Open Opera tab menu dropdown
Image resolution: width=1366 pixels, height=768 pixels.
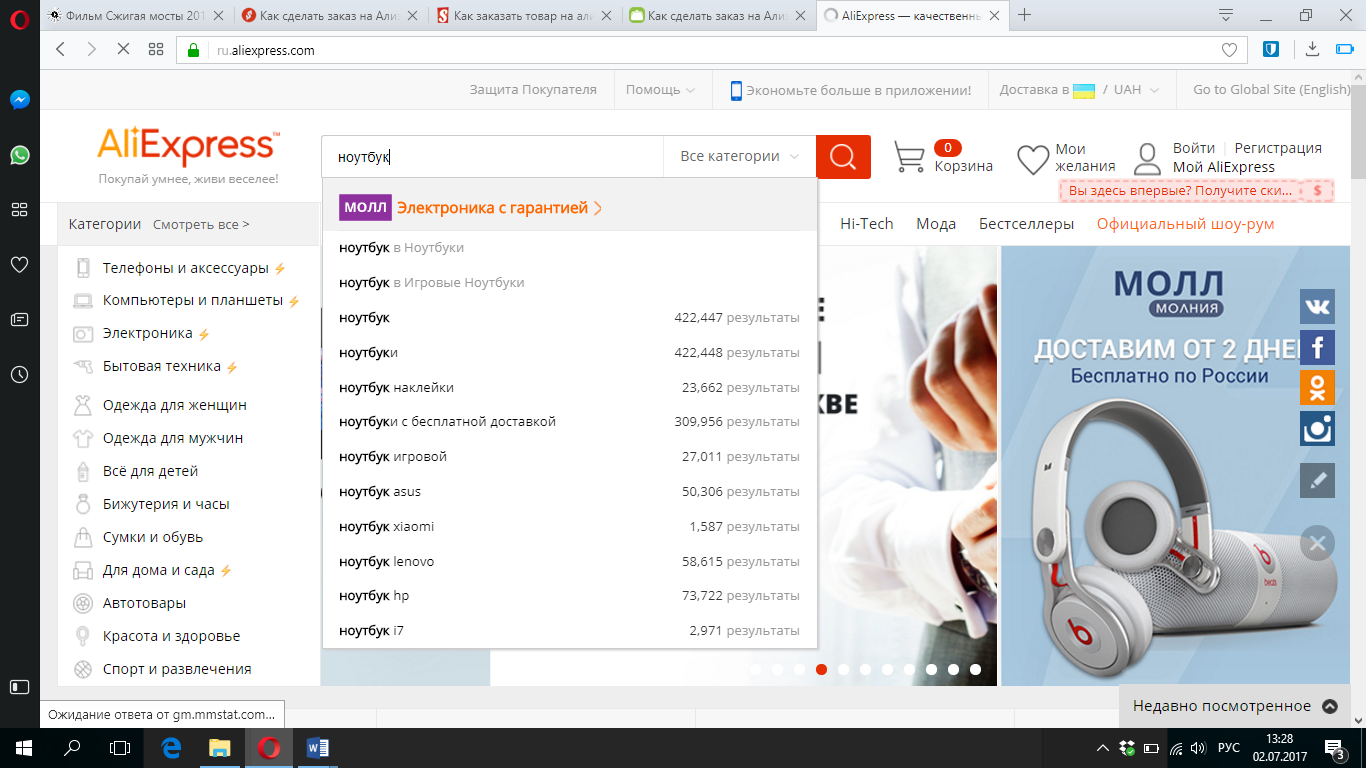pyautogui.click(x=1226, y=15)
